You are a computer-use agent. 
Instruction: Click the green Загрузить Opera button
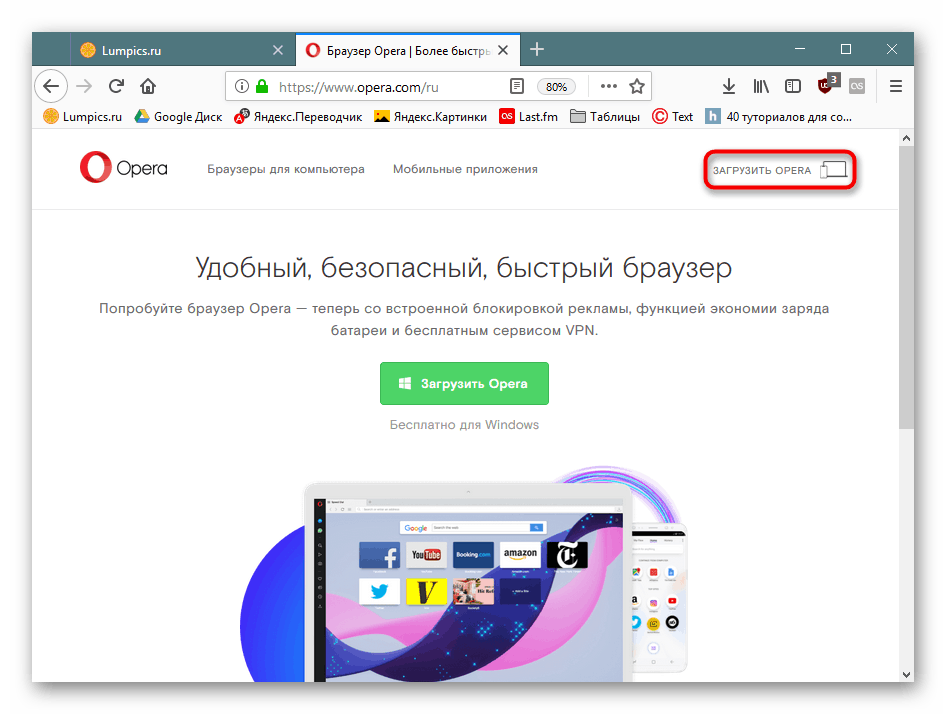point(464,383)
